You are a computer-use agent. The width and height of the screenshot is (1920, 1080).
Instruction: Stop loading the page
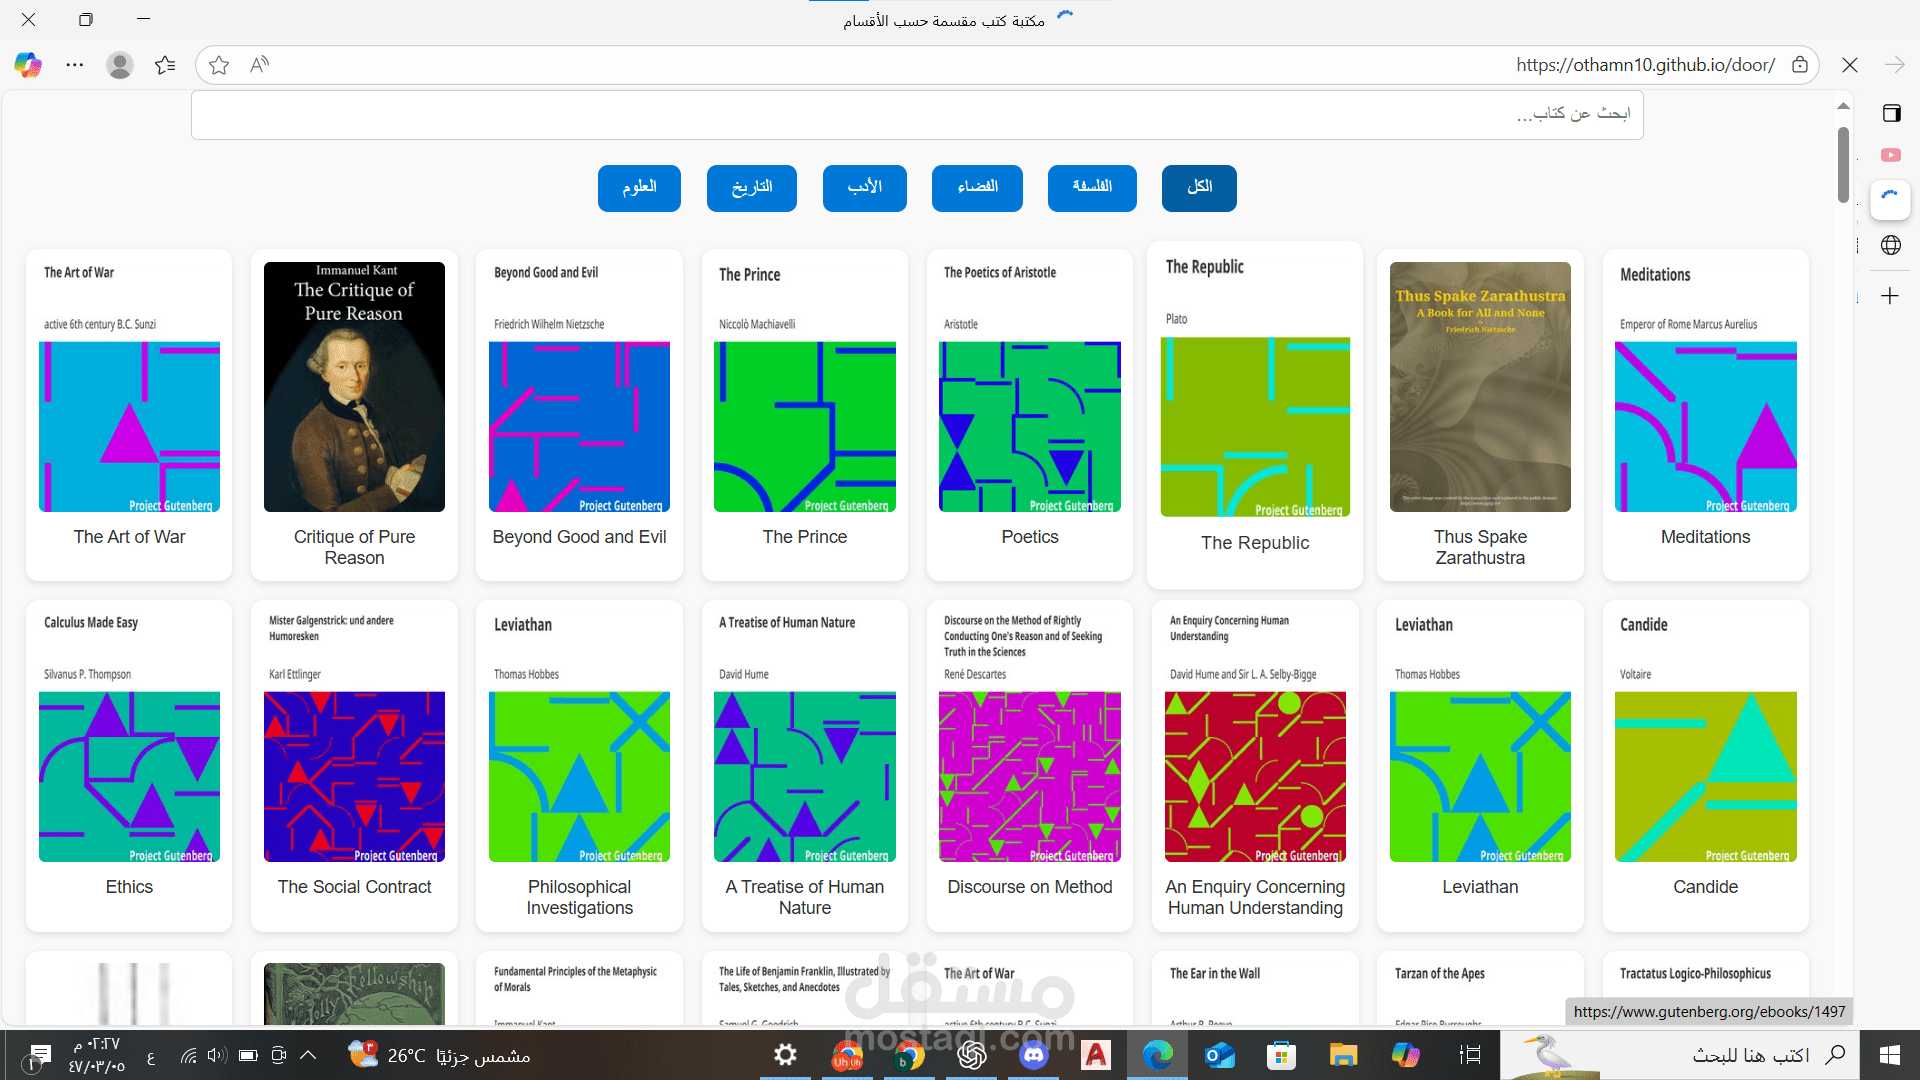(1850, 65)
